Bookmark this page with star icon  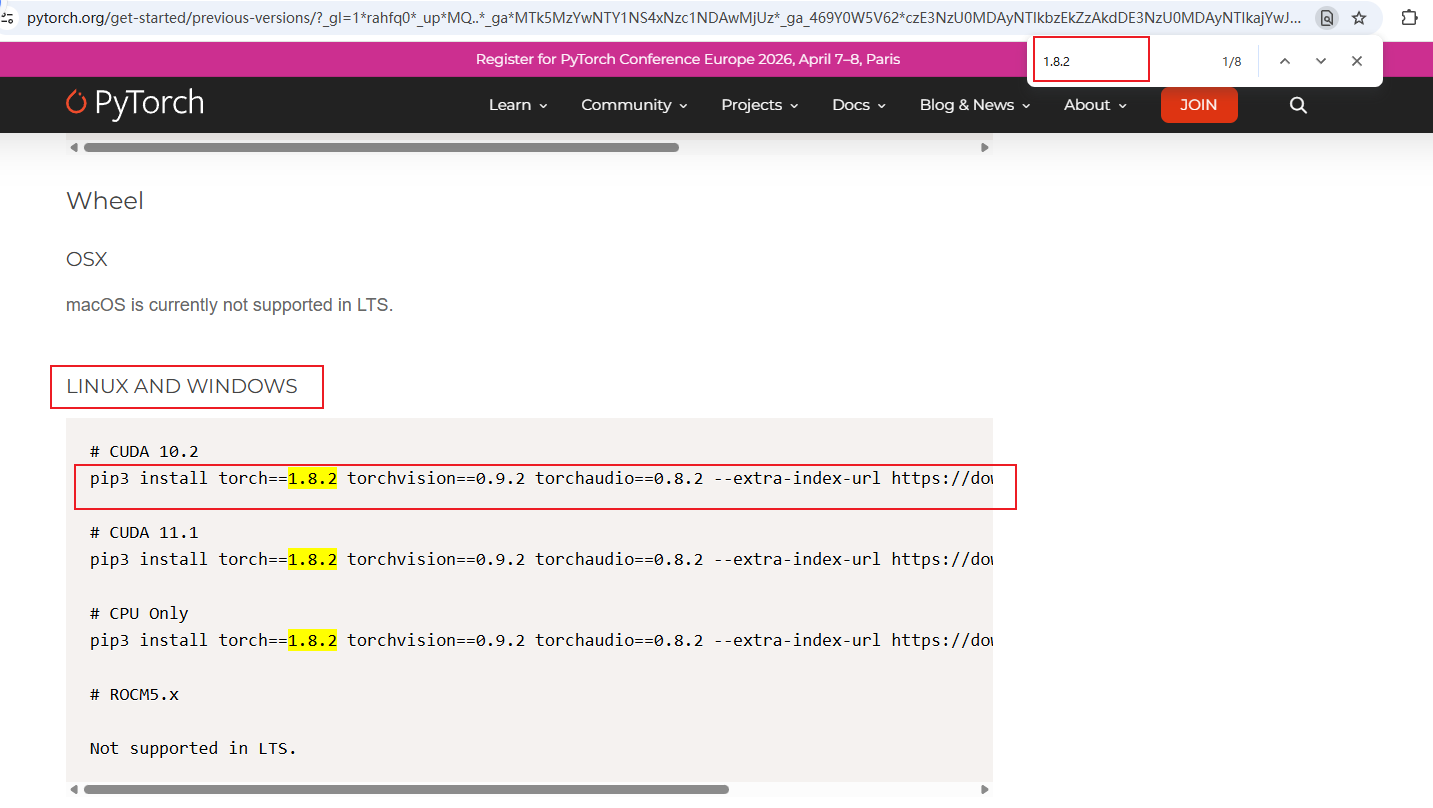tap(1359, 17)
